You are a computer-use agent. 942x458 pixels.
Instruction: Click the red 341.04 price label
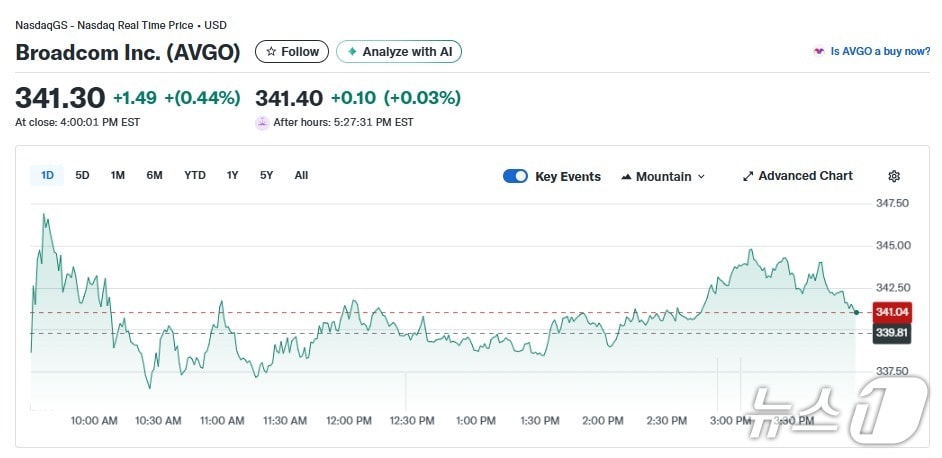[x=891, y=312]
